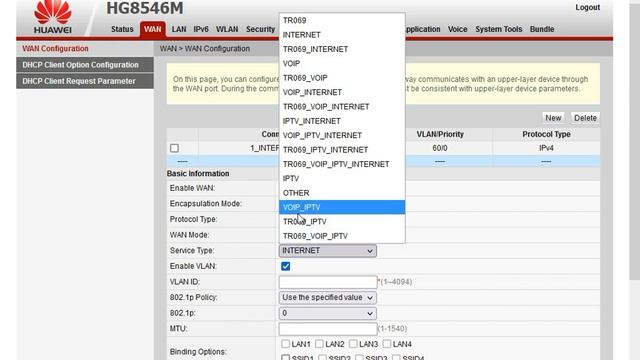Open the 802.1p value dropdown
This screenshot has width=640, height=360.
click(327, 313)
